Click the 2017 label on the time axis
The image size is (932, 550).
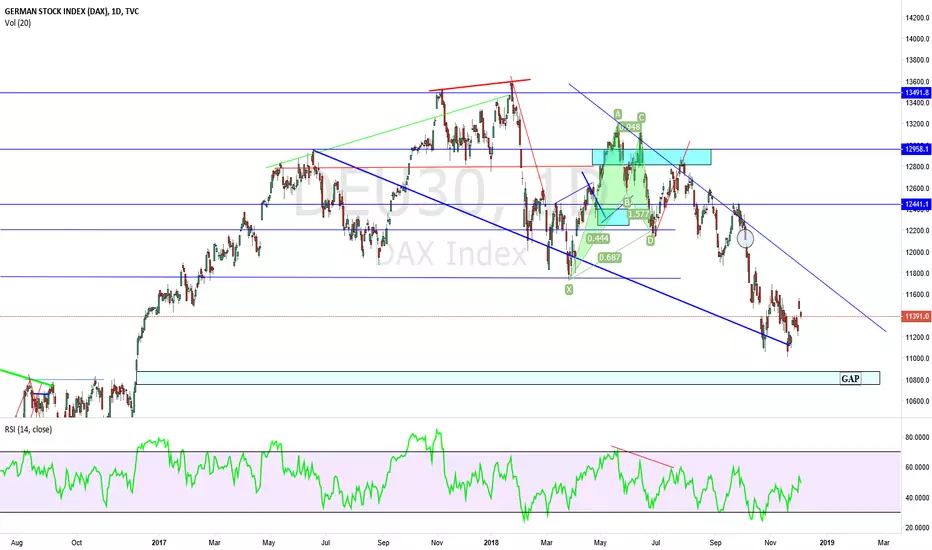click(x=159, y=543)
